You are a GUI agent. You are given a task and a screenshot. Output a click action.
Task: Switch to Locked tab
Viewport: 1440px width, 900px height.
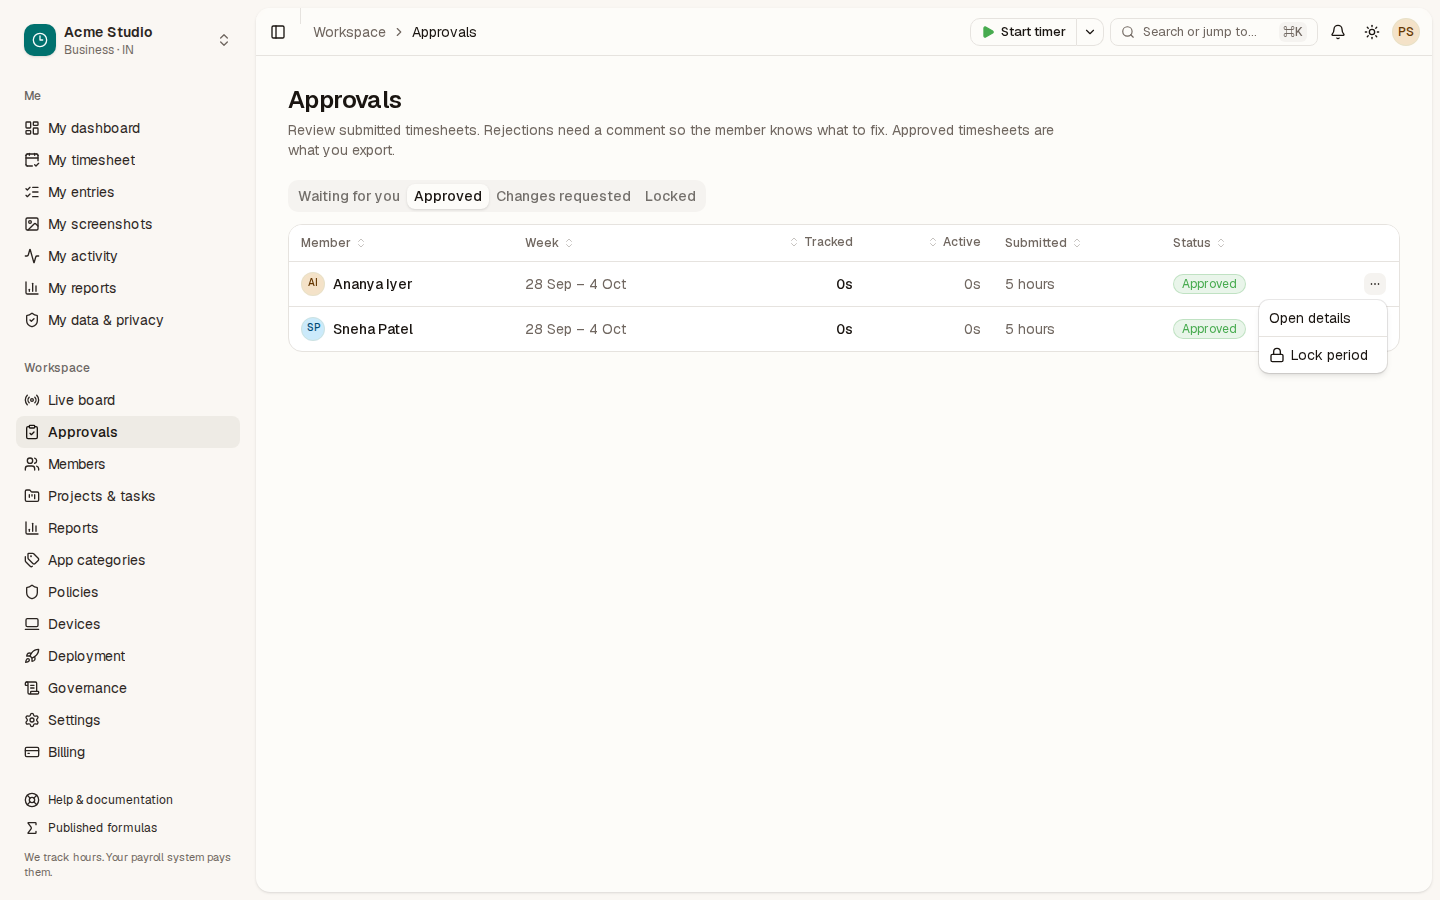pyautogui.click(x=670, y=196)
